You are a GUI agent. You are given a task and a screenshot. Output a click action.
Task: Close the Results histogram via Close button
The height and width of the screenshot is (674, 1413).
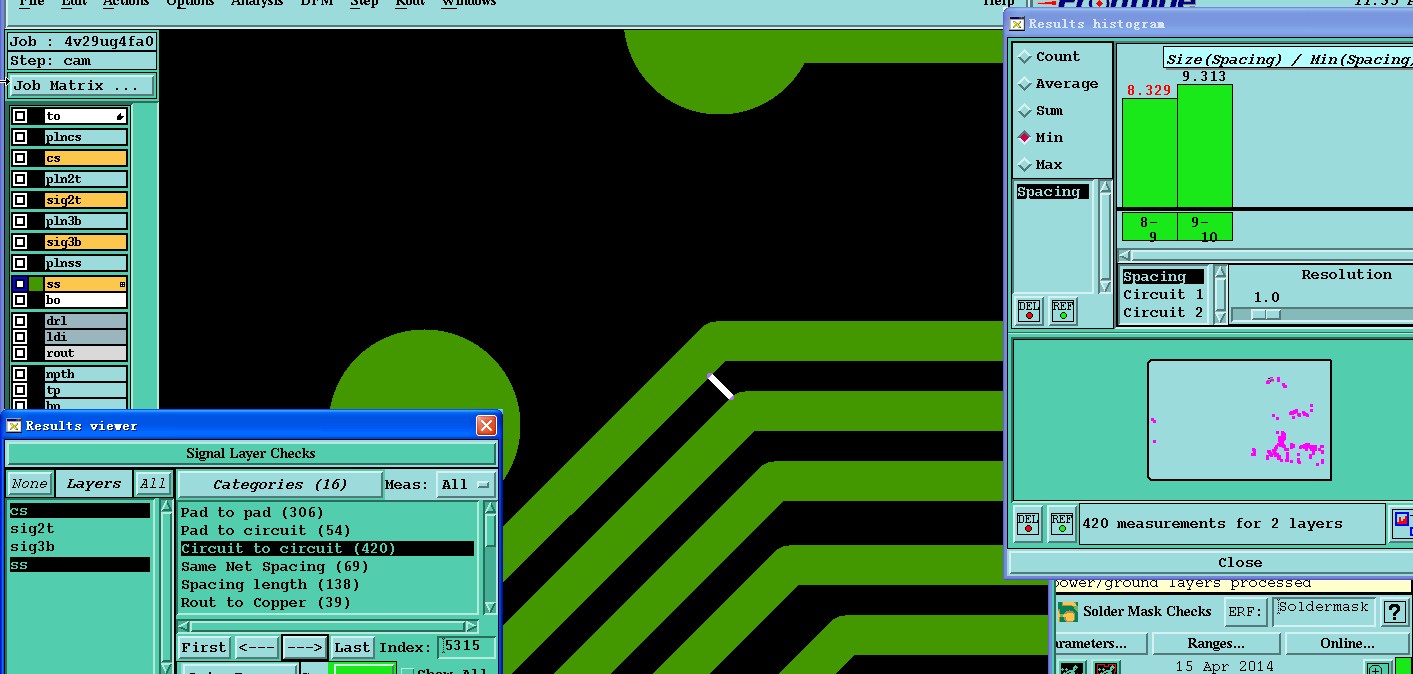pos(1210,563)
